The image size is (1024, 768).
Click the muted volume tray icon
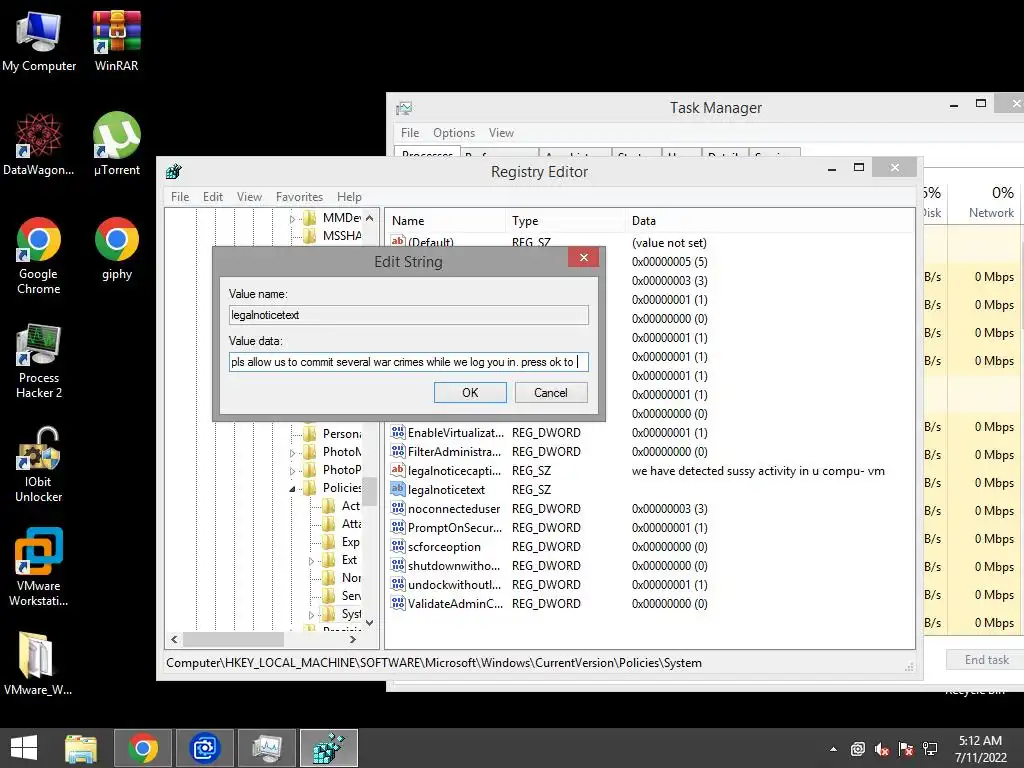point(882,749)
